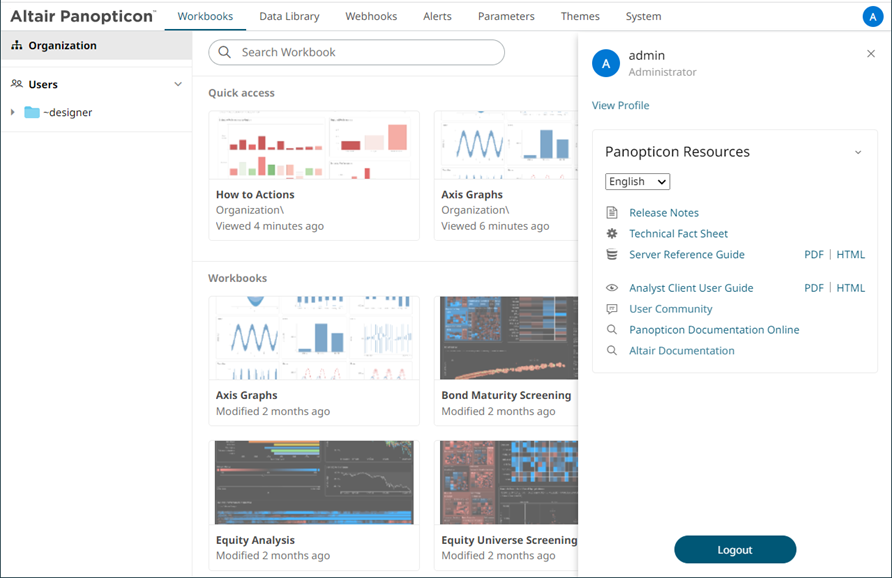Open the Equity Analysis workbook thumbnail
Viewport: 892px width, 578px height.
pos(314,482)
